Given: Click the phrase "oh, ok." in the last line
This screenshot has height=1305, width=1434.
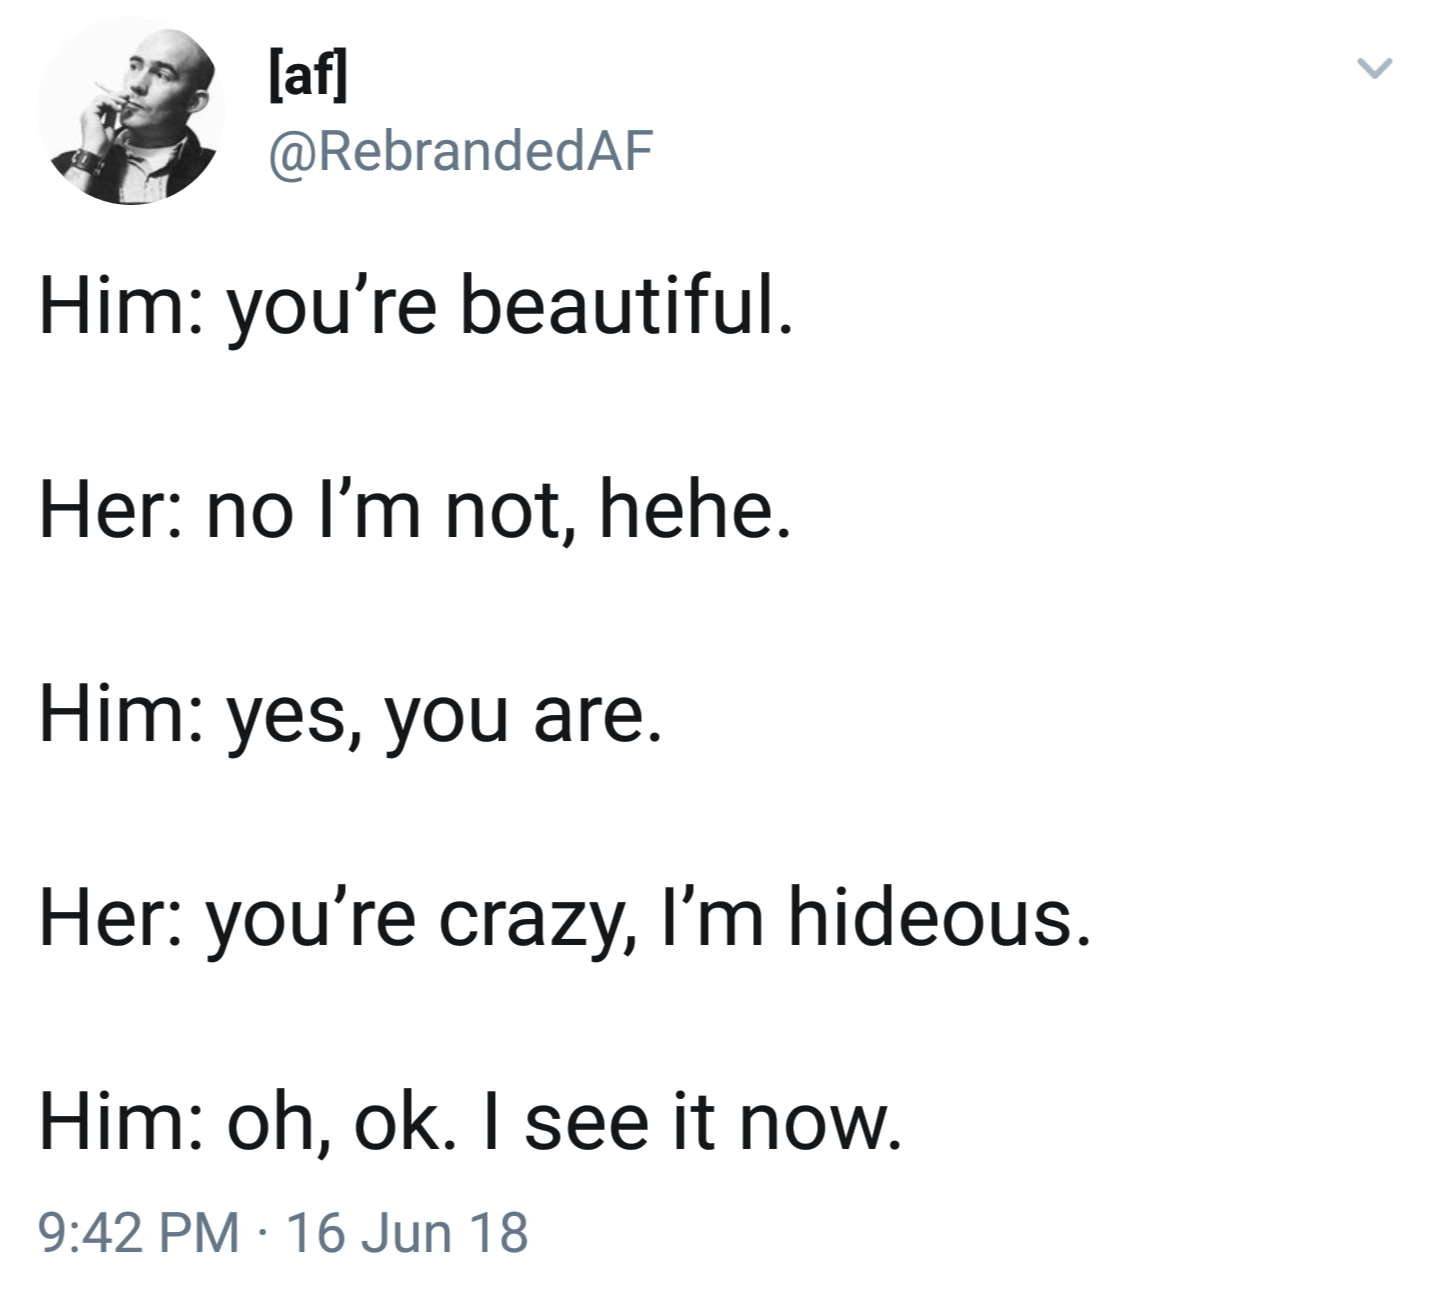Looking at the screenshot, I should [x=338, y=1122].
